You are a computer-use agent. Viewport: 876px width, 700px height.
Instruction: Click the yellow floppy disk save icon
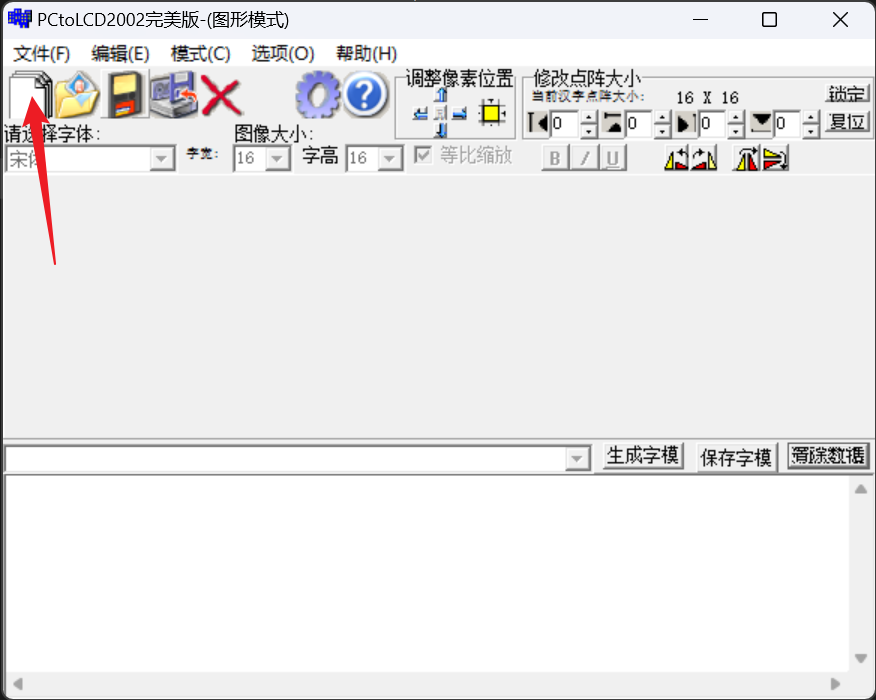(x=125, y=95)
